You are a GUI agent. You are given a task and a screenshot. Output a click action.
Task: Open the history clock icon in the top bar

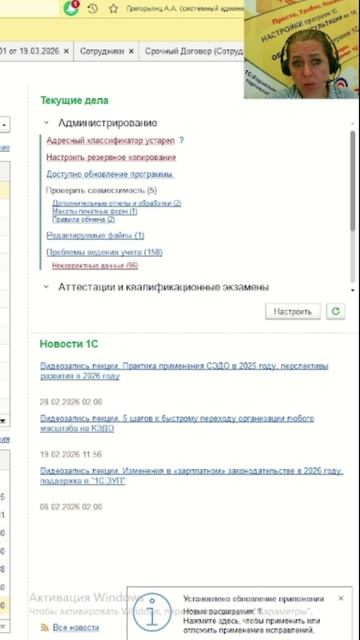(93, 9)
